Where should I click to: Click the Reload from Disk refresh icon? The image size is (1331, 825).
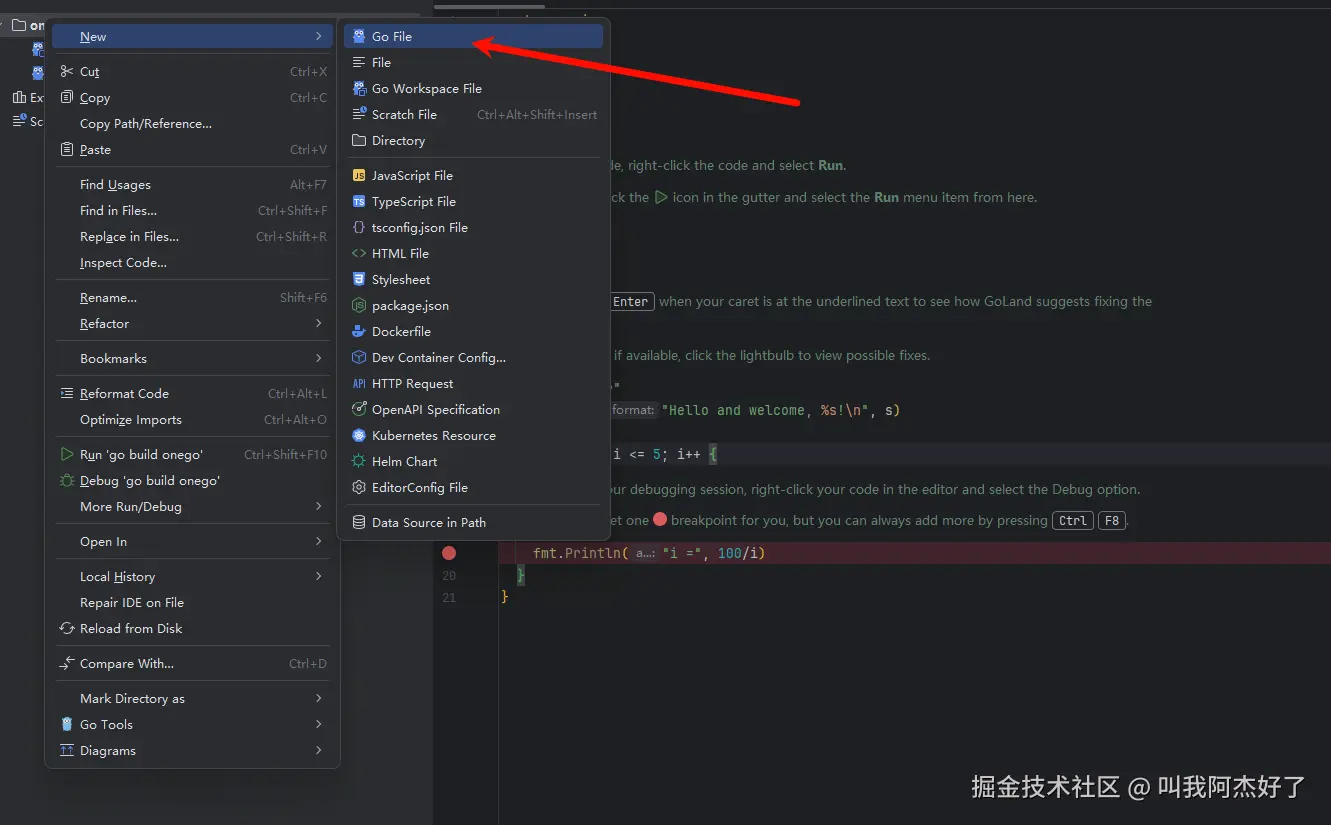coord(67,628)
